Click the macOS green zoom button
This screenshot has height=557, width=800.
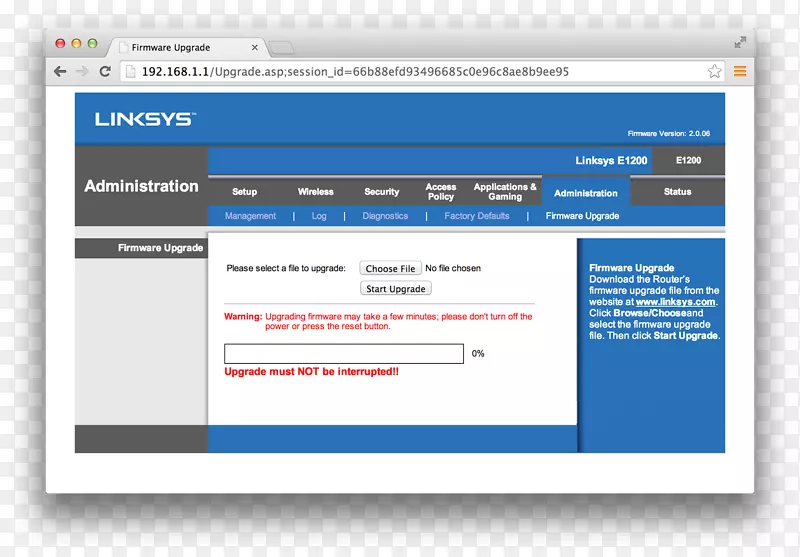tap(92, 43)
